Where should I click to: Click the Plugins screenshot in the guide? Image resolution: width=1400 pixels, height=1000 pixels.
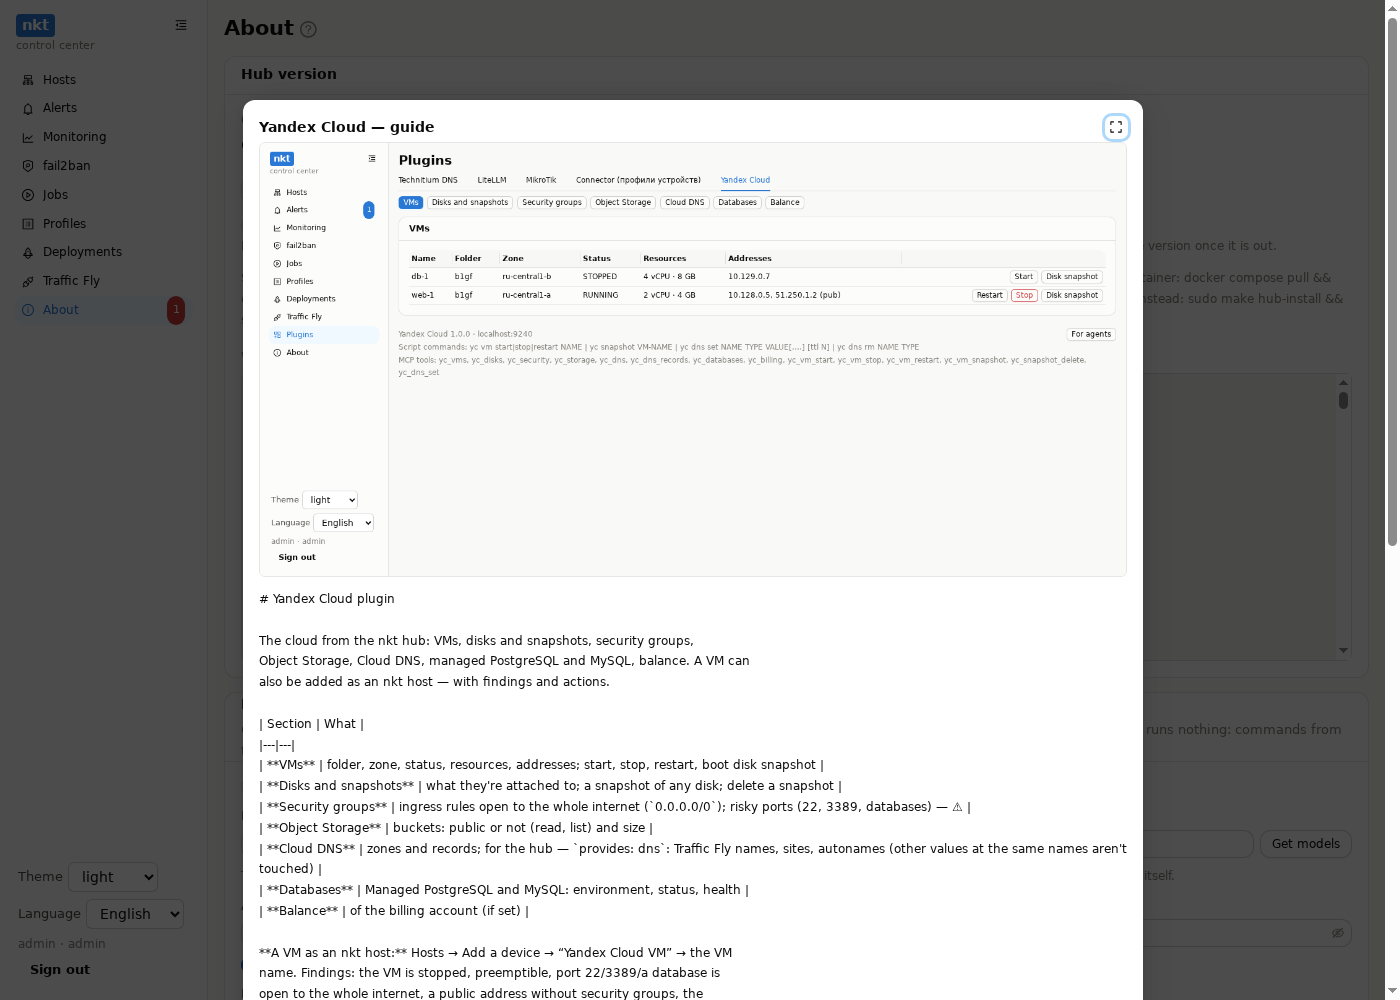tap(693, 360)
